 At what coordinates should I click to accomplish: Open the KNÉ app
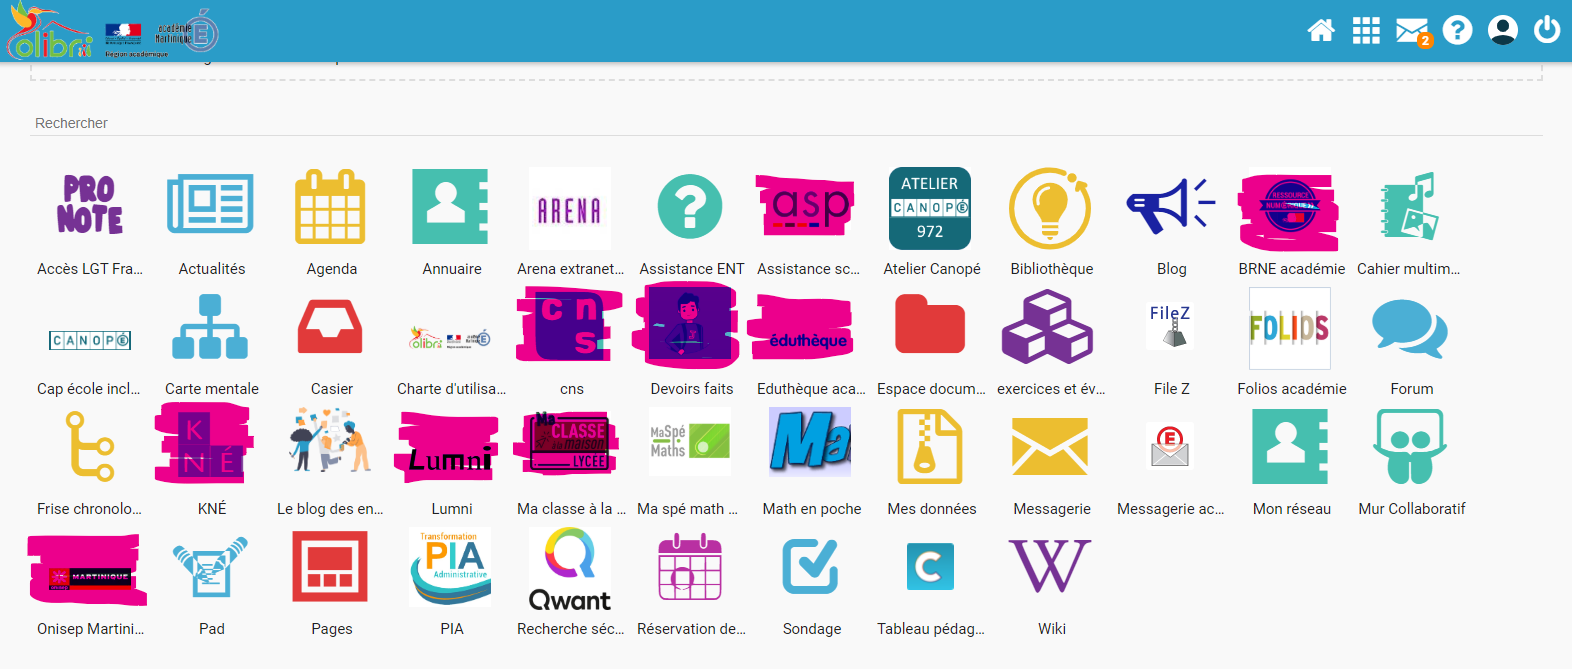click(x=204, y=442)
